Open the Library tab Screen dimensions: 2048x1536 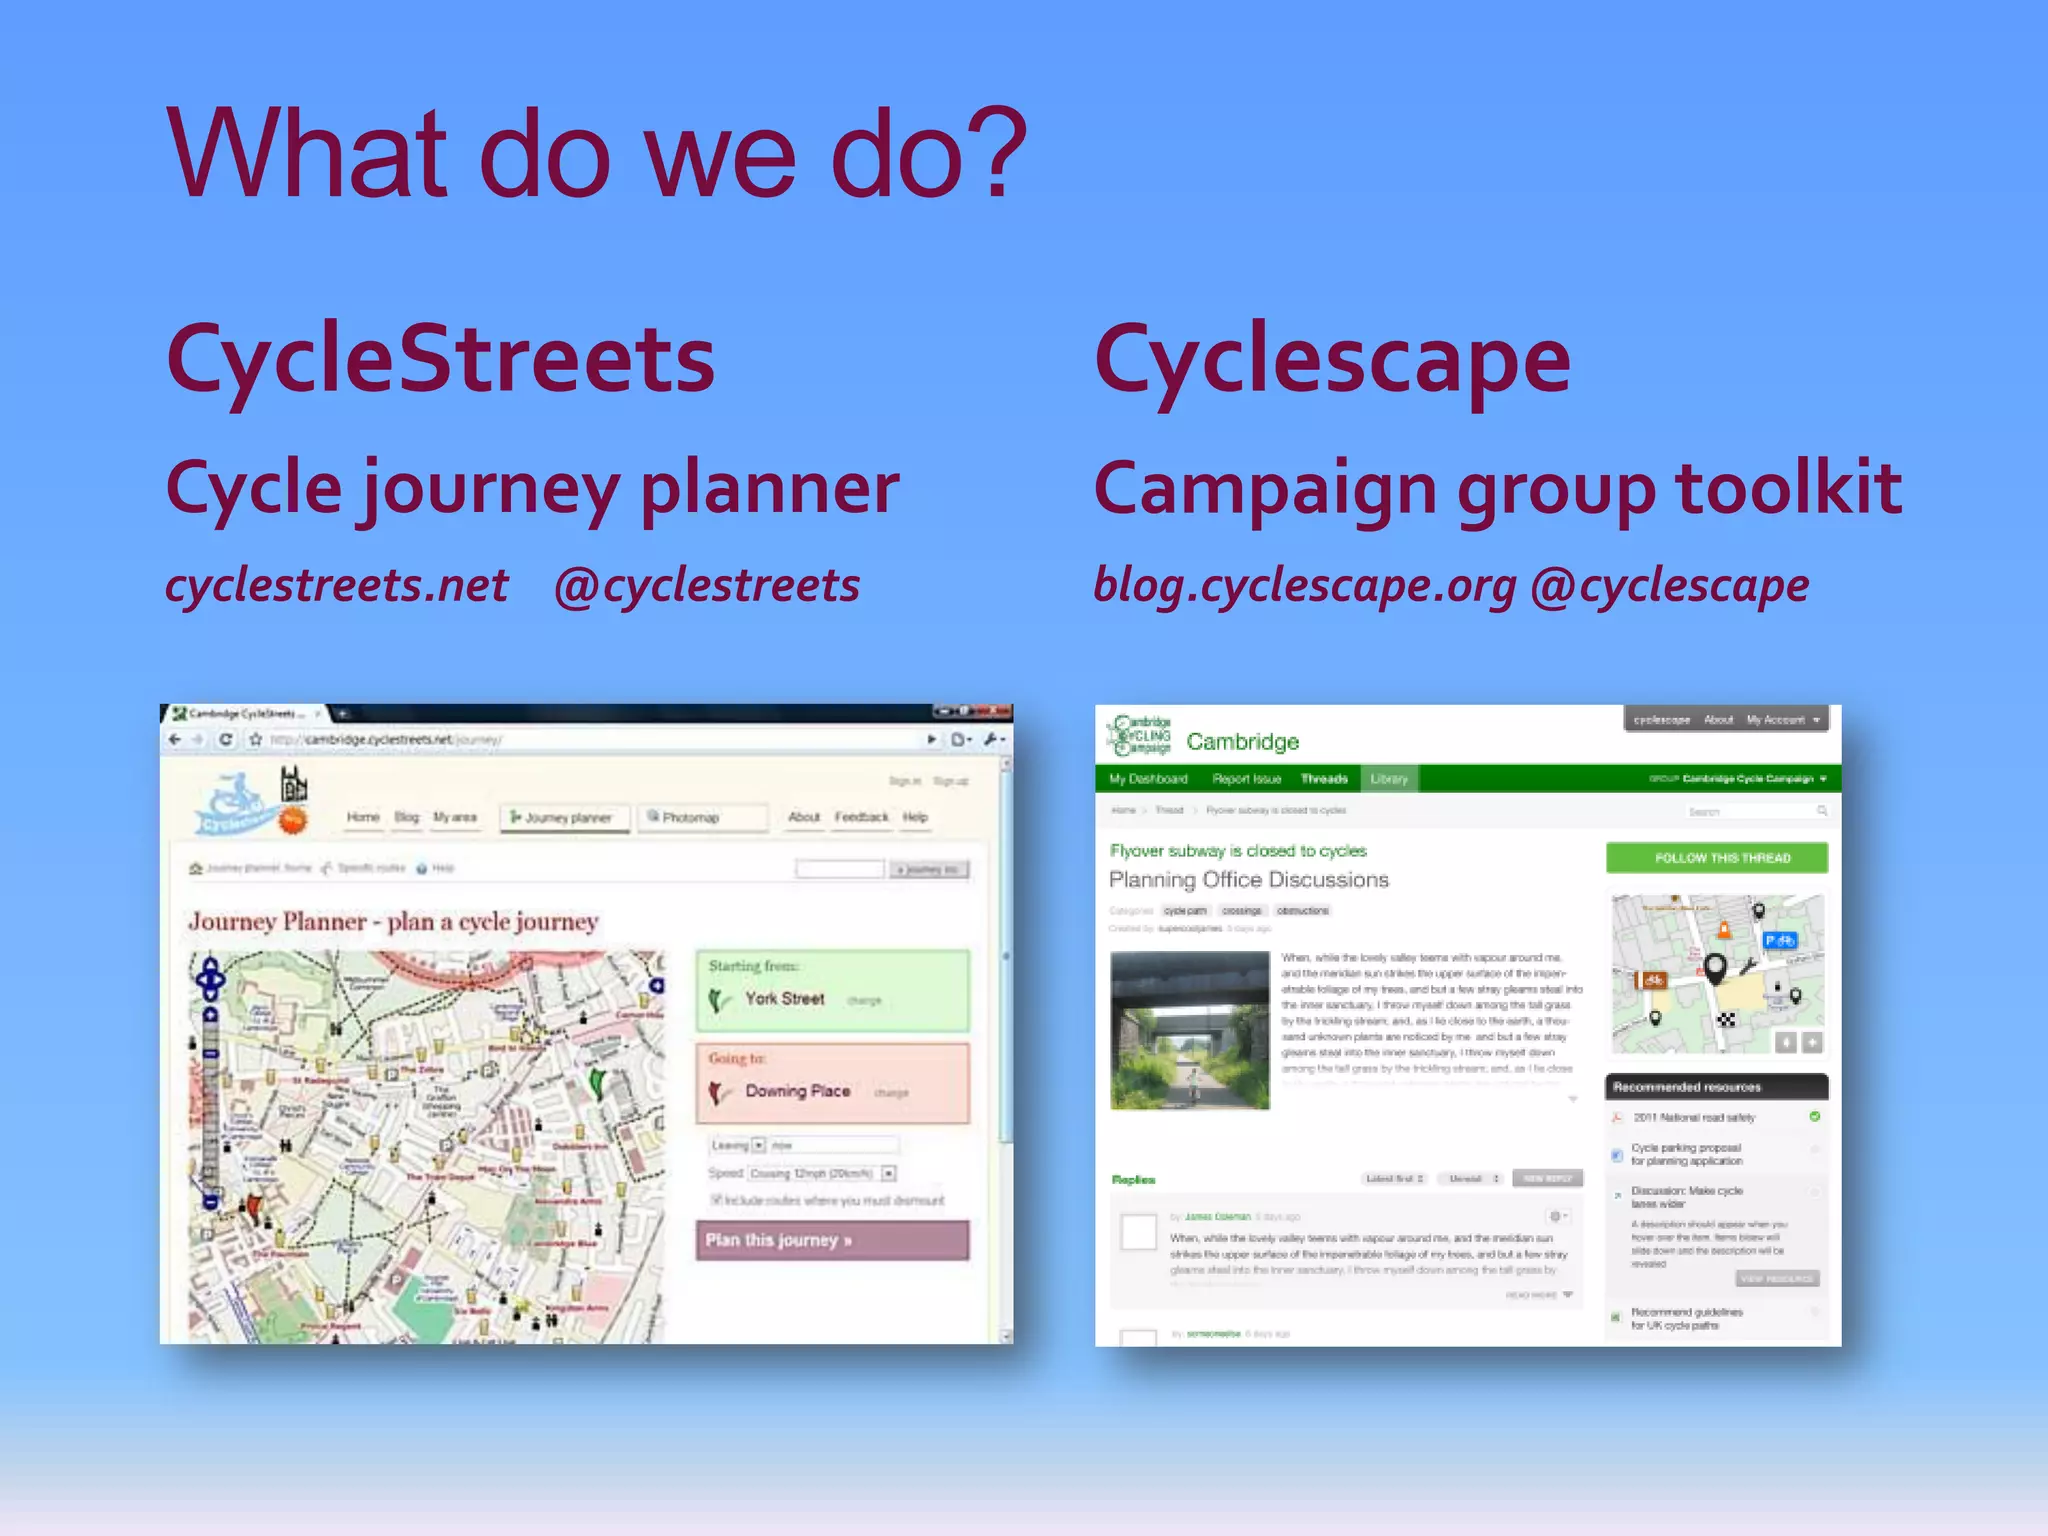(x=1388, y=779)
